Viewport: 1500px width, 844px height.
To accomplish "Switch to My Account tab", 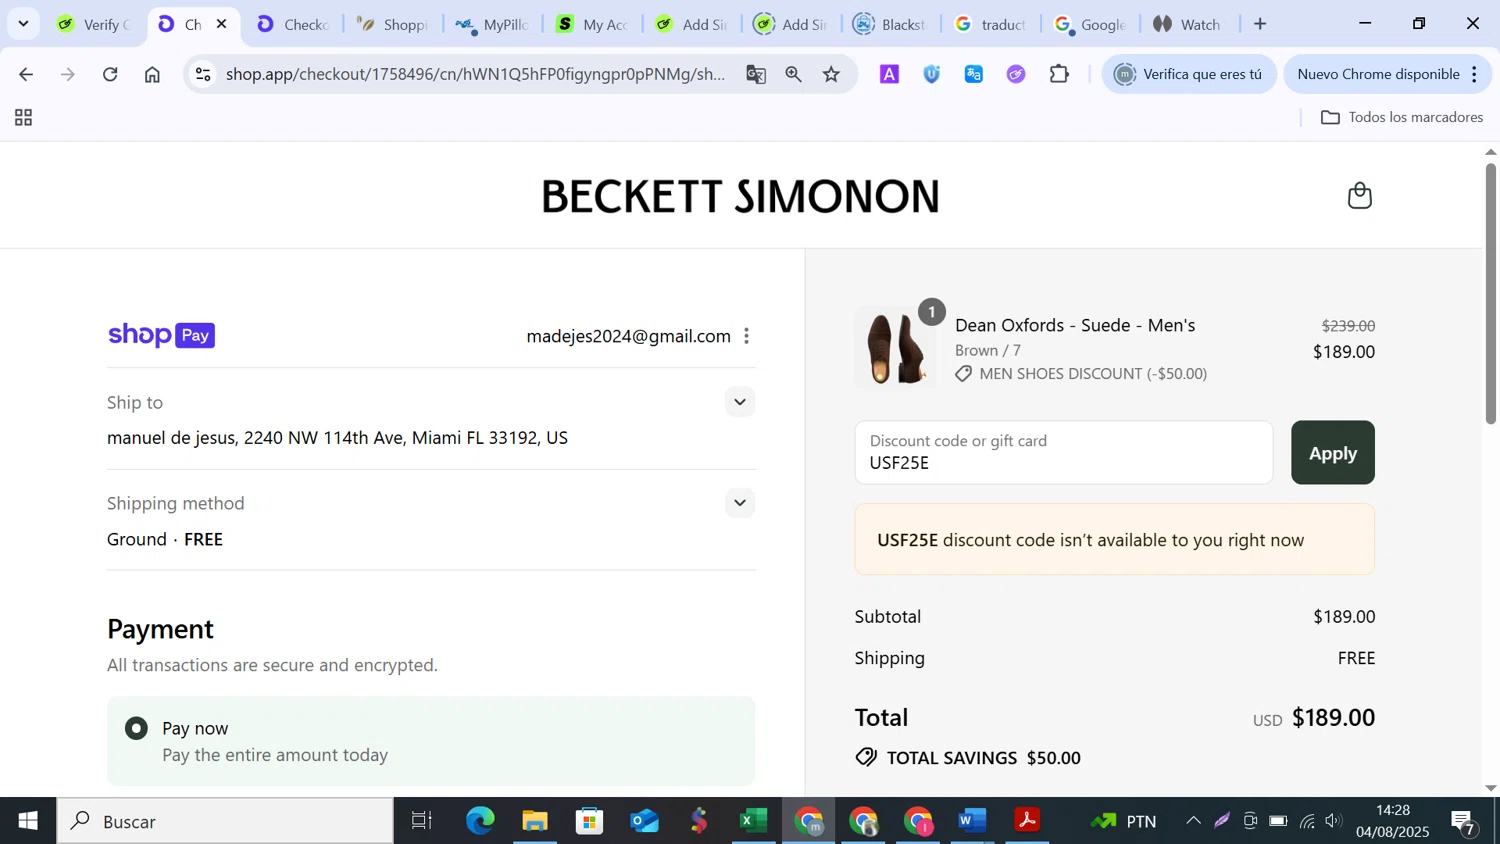I will [593, 24].
